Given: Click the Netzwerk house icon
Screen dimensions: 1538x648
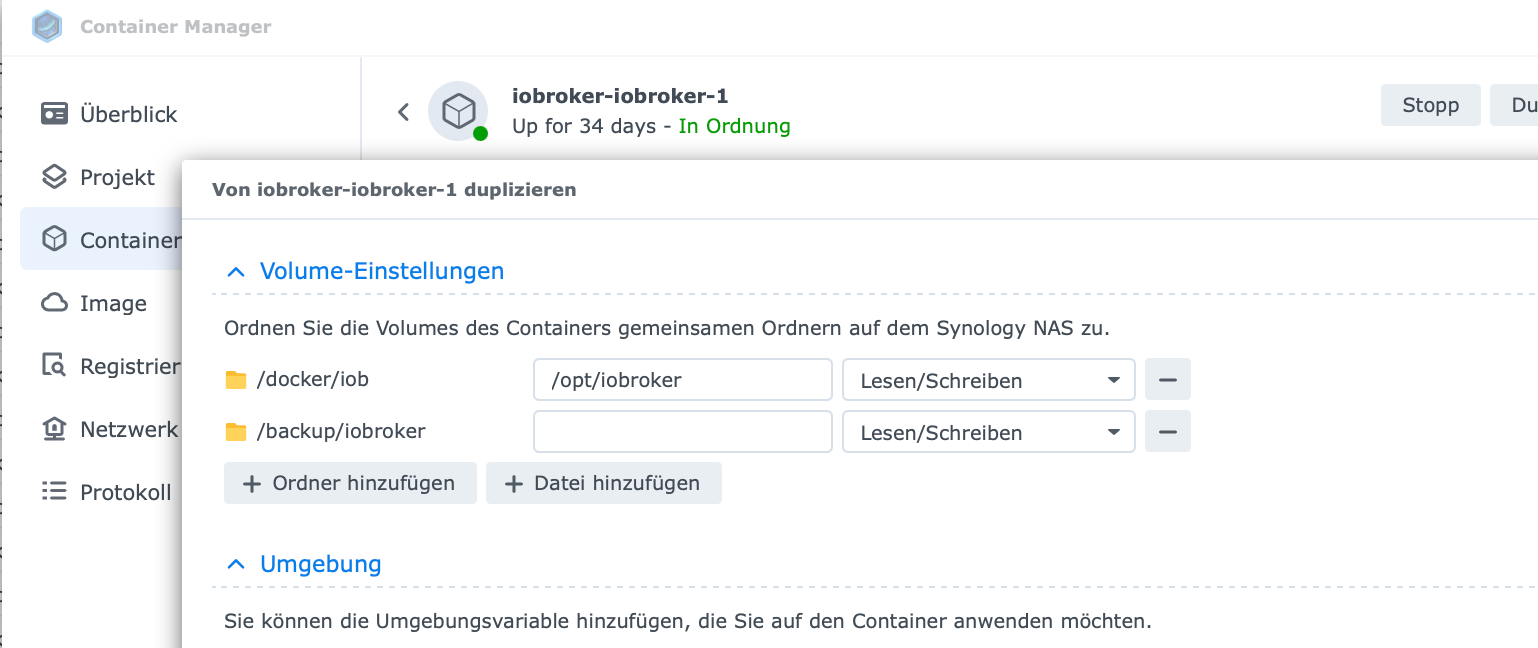Looking at the screenshot, I should tap(54, 429).
